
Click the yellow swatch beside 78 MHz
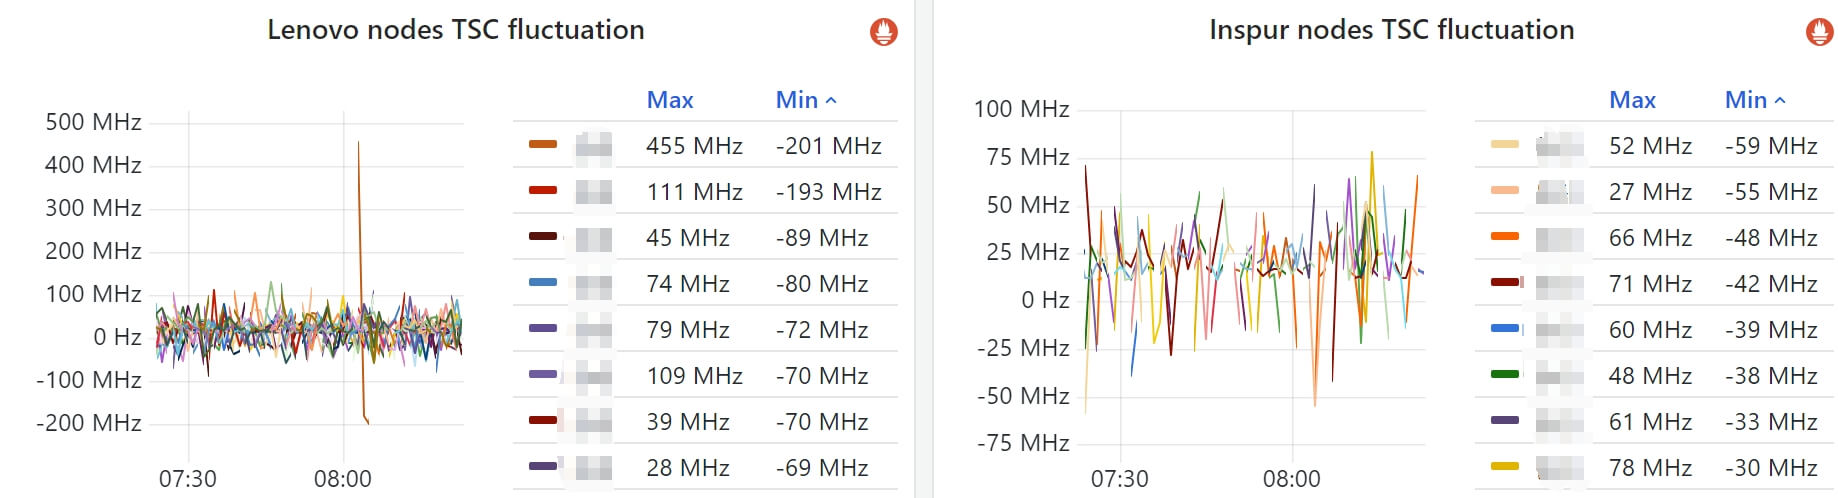[1504, 467]
